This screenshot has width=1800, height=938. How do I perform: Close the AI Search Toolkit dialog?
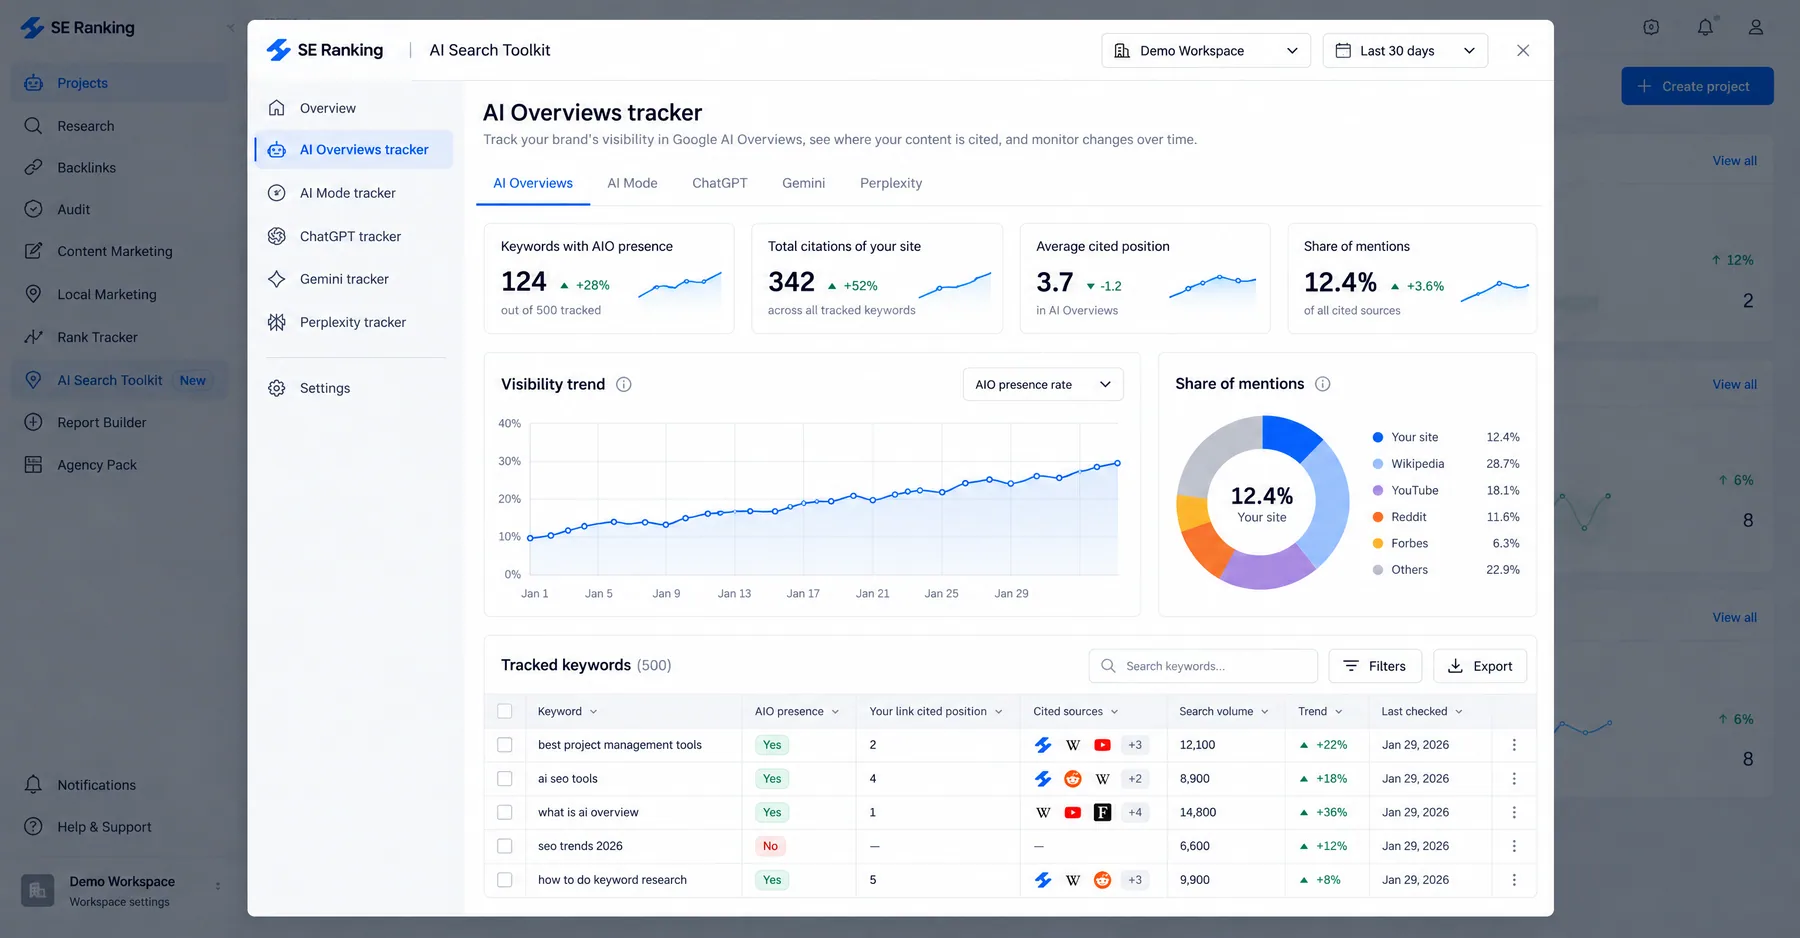pyautogui.click(x=1523, y=50)
